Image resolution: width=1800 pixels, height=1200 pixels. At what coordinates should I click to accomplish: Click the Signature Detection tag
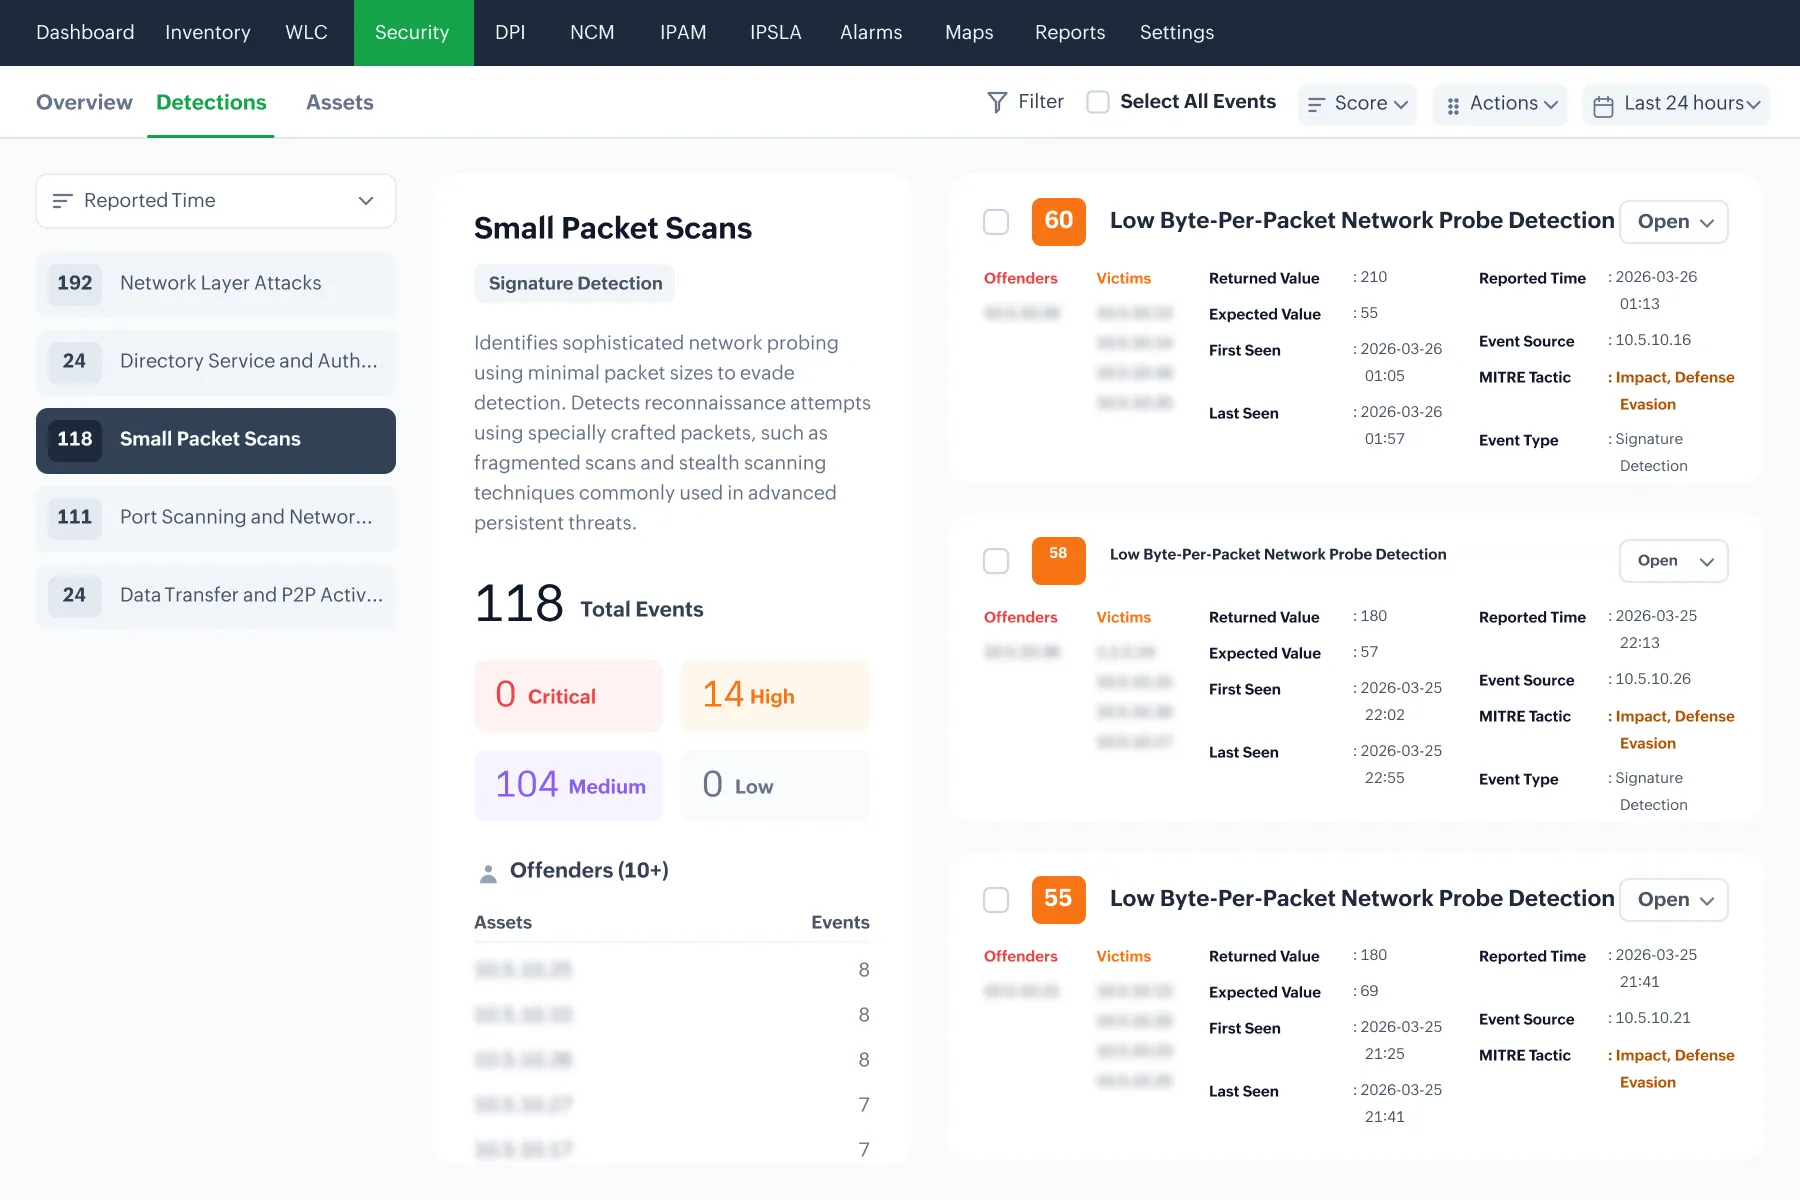(x=575, y=284)
